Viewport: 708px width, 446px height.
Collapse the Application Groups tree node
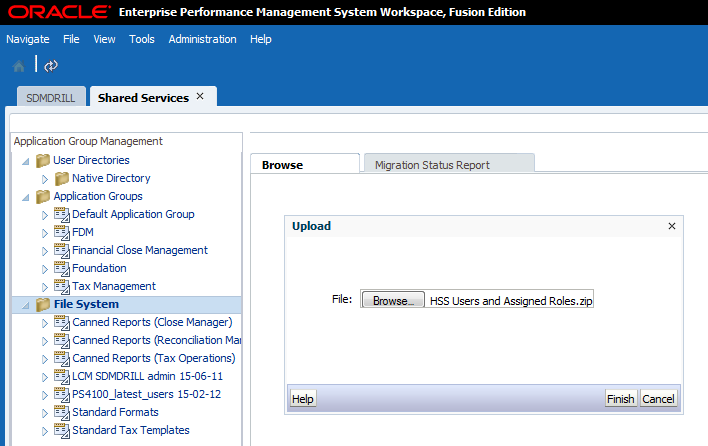point(25,197)
